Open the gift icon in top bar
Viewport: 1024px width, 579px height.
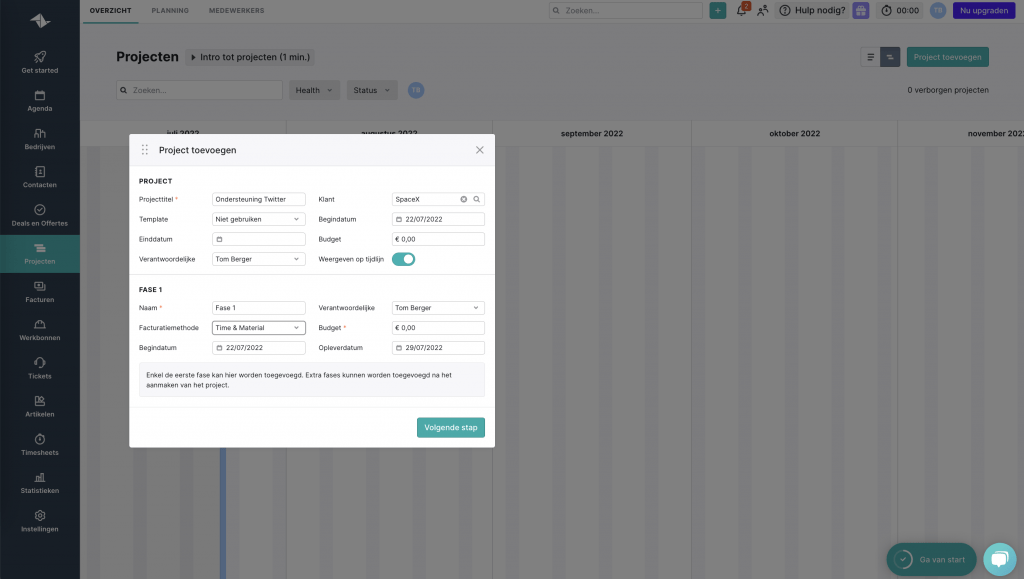point(861,10)
